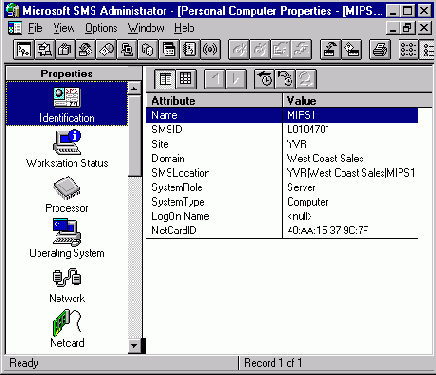Click the satellite broadcast toolbar icon
Viewport: 436px width, 375px height.
[x=210, y=50]
